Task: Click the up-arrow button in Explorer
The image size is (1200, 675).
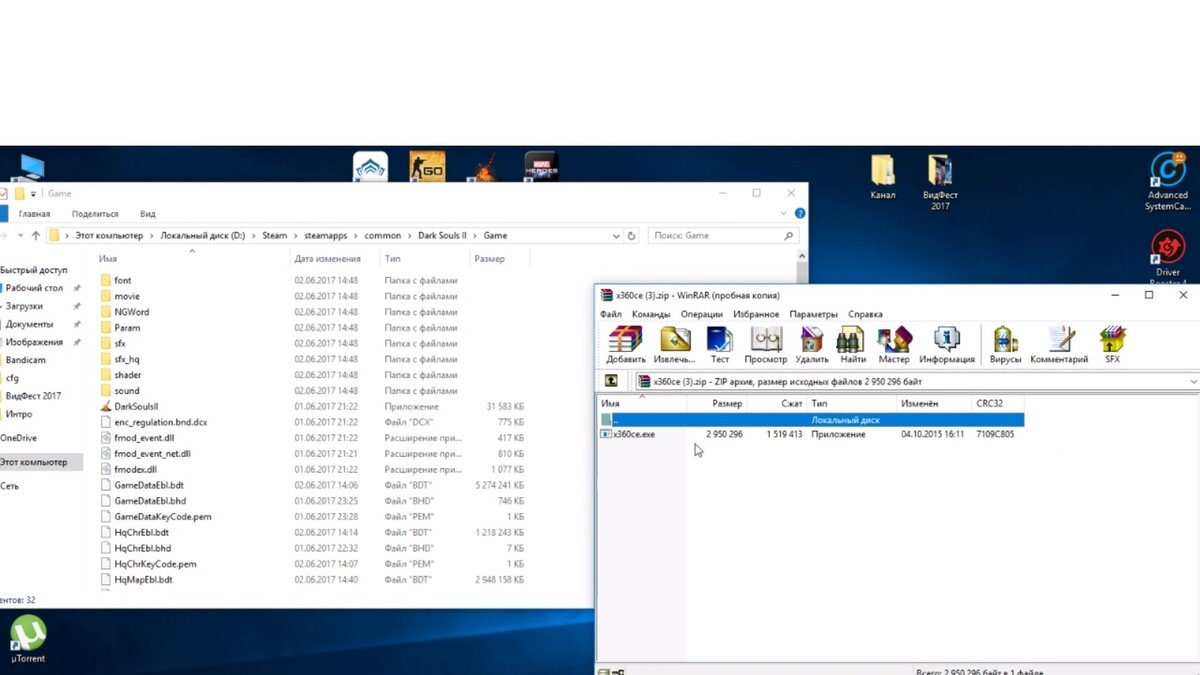Action: pos(36,236)
